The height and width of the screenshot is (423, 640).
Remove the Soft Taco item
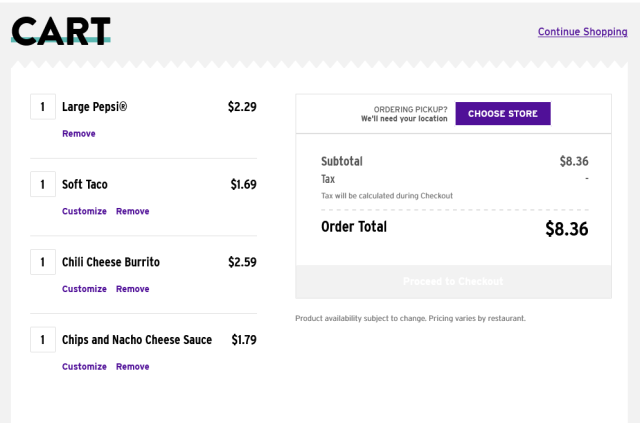point(133,211)
